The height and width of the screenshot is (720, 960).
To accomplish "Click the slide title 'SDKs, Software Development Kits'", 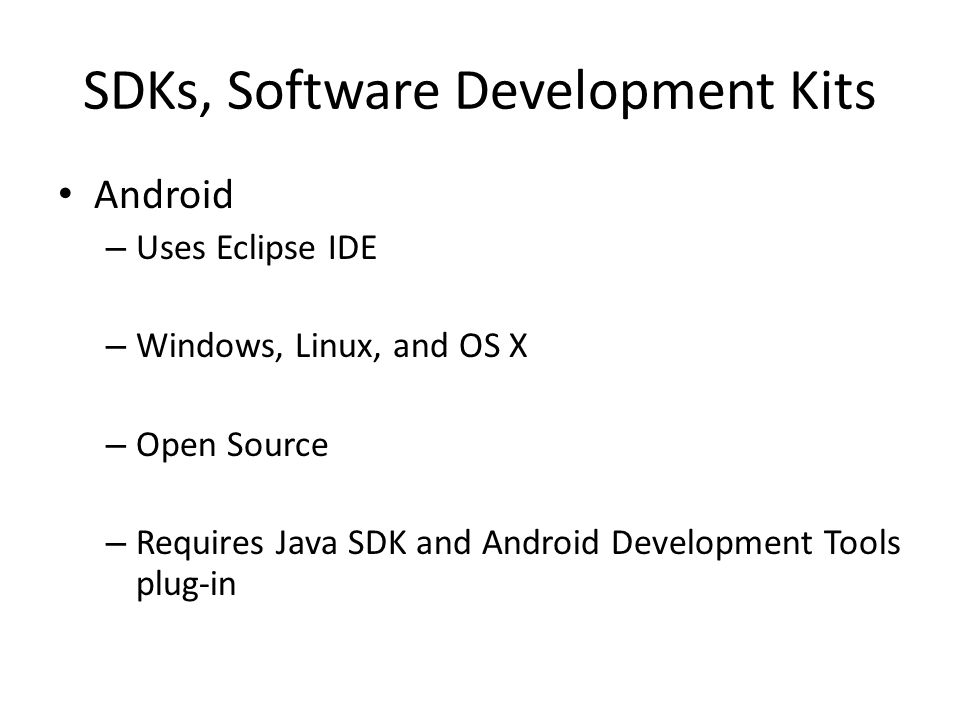I will [x=479, y=92].
